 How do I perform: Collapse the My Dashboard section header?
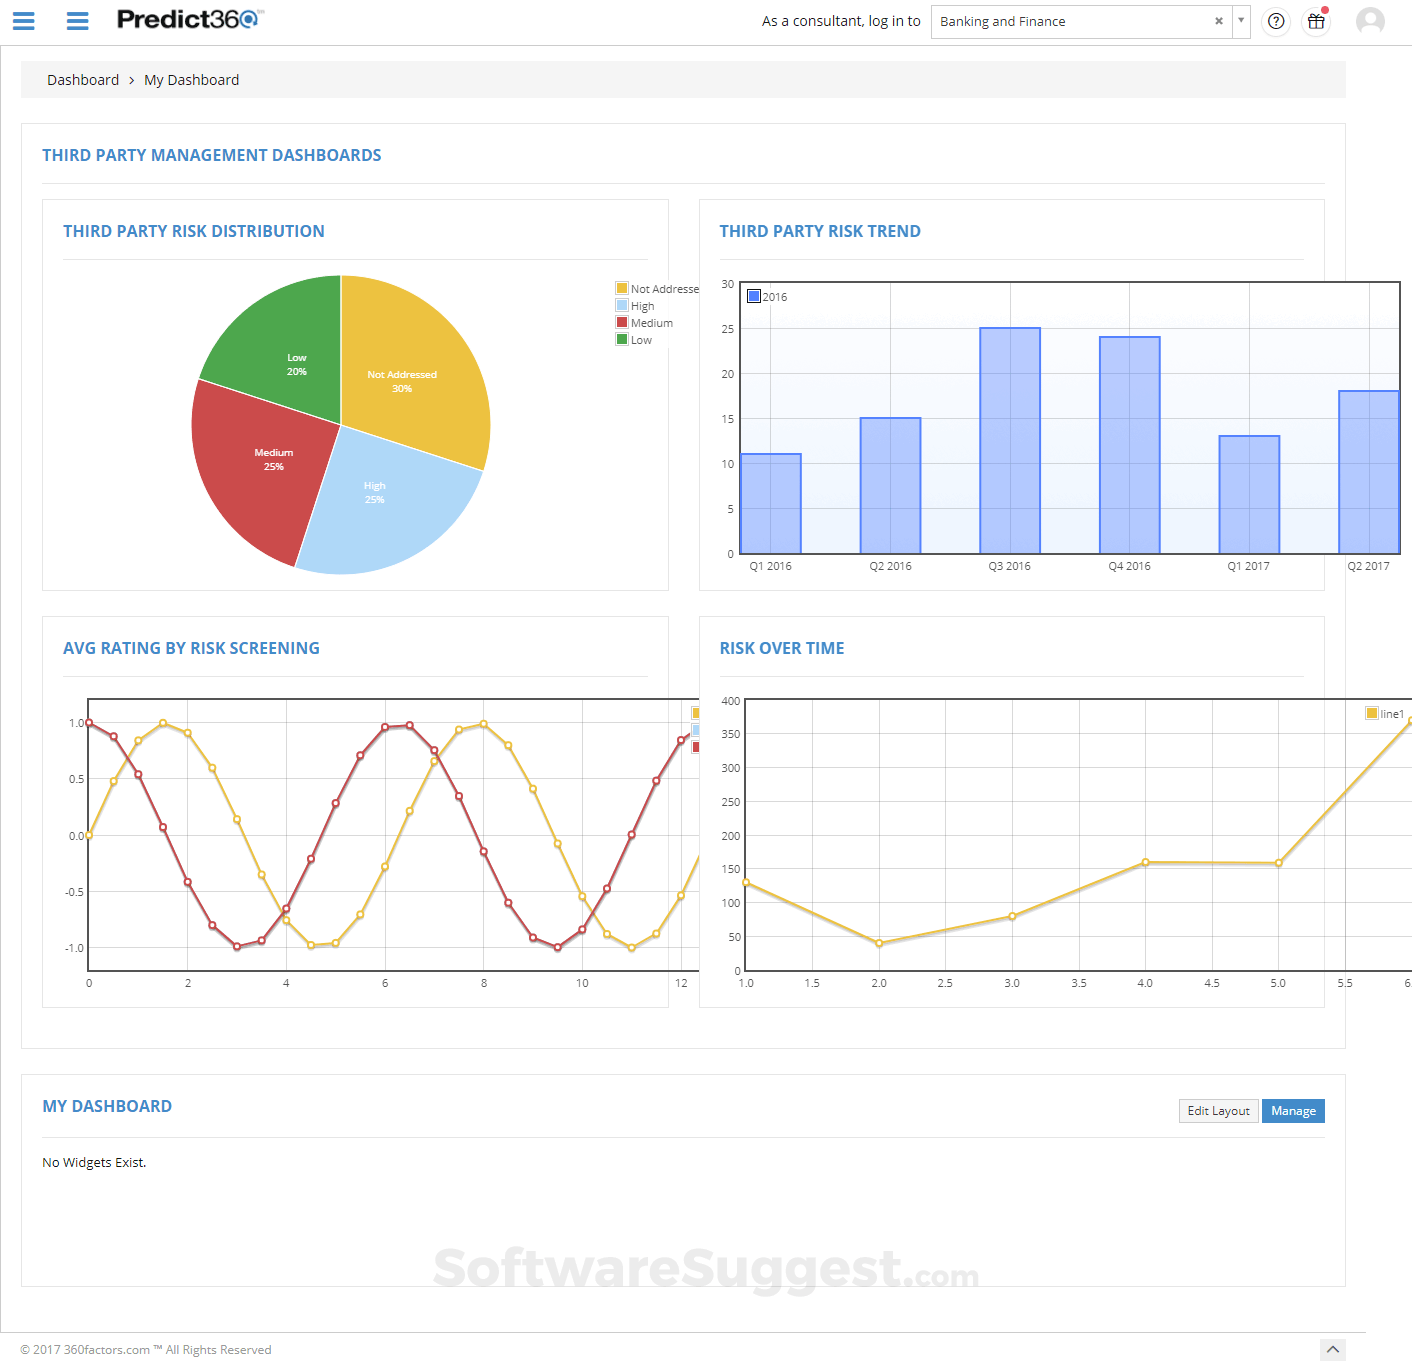(107, 1106)
